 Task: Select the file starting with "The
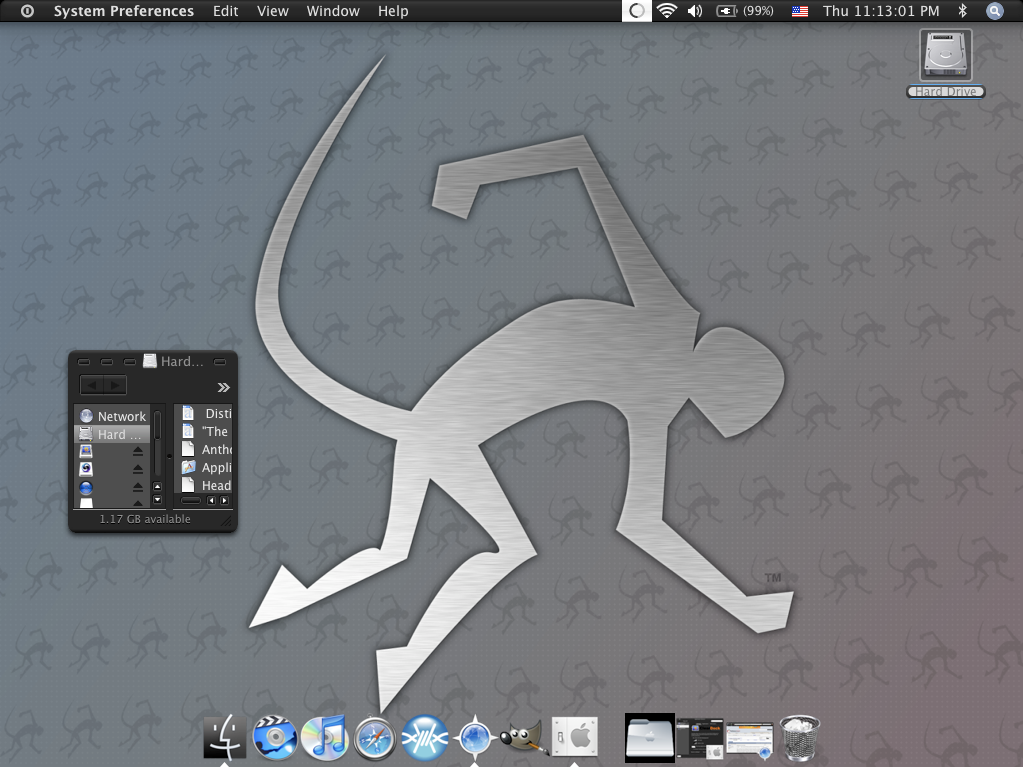coord(207,431)
